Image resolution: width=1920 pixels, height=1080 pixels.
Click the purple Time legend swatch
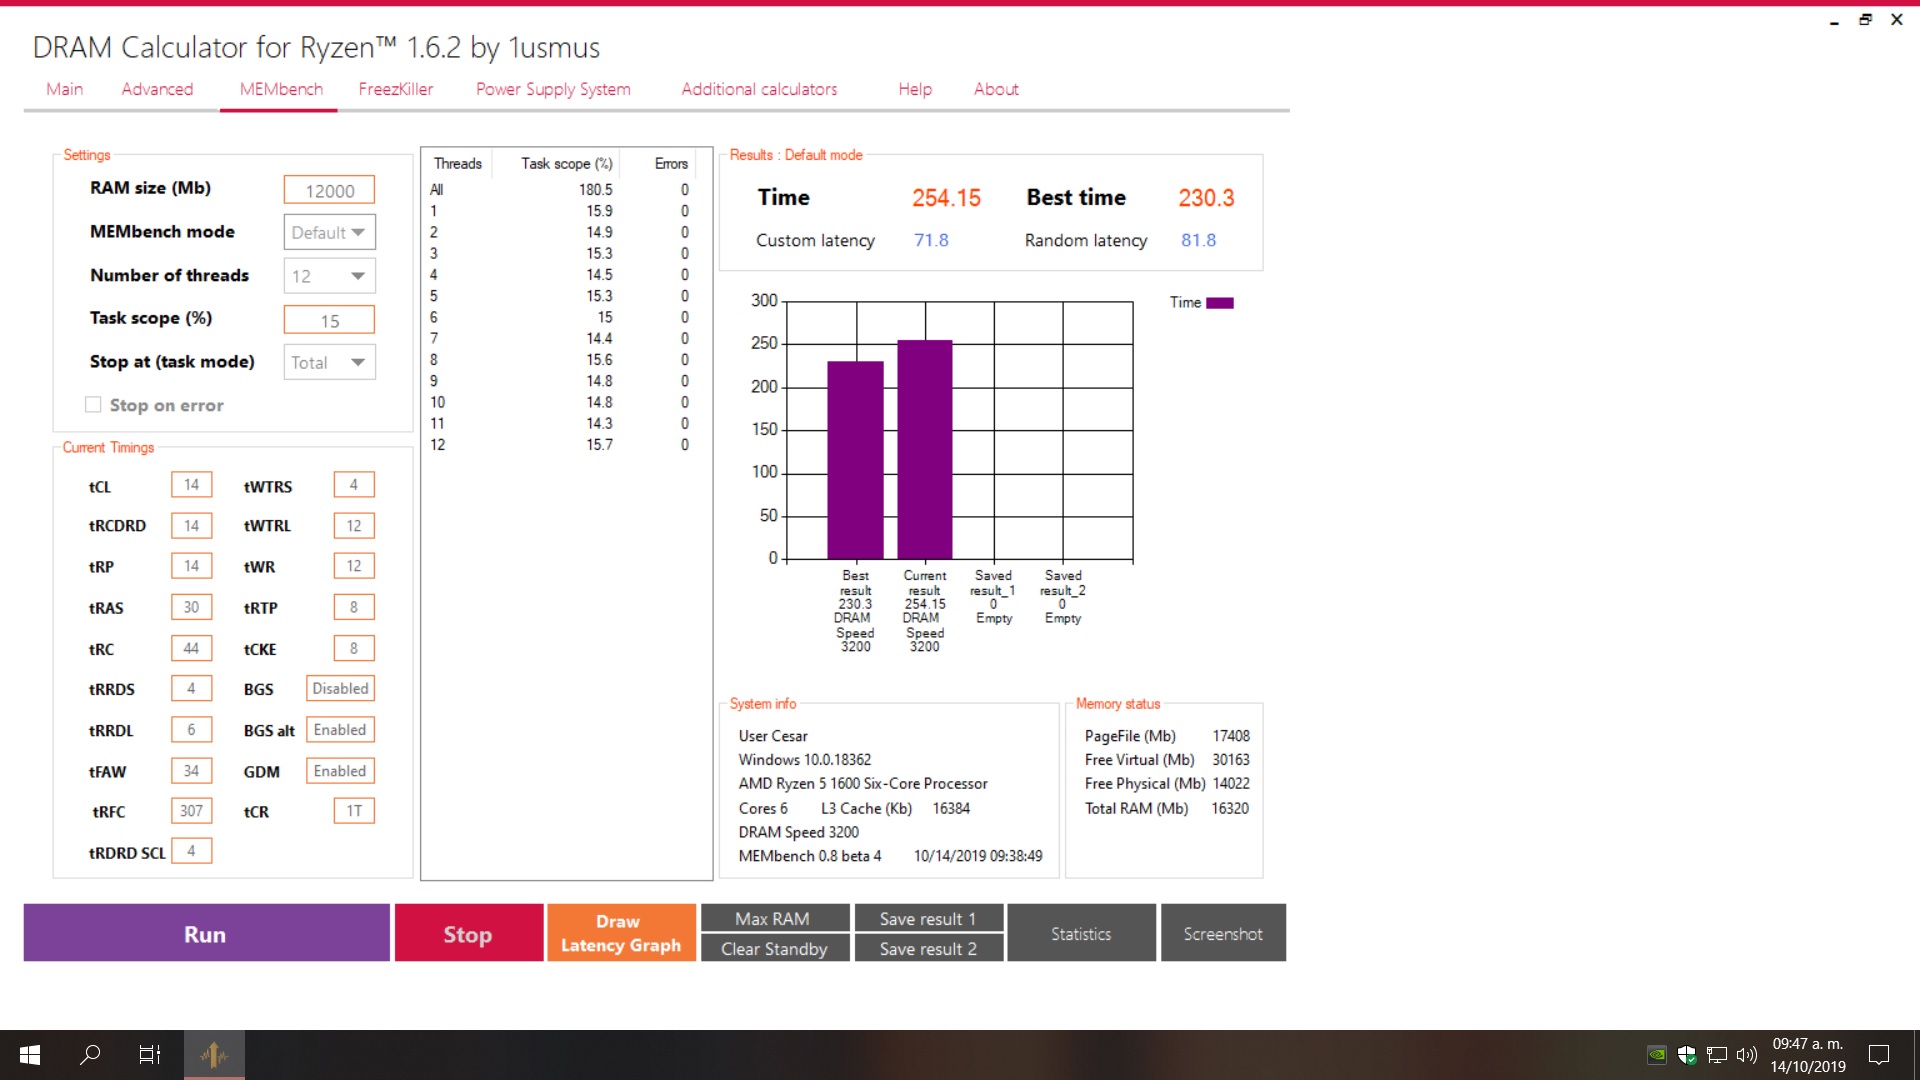coord(1220,303)
